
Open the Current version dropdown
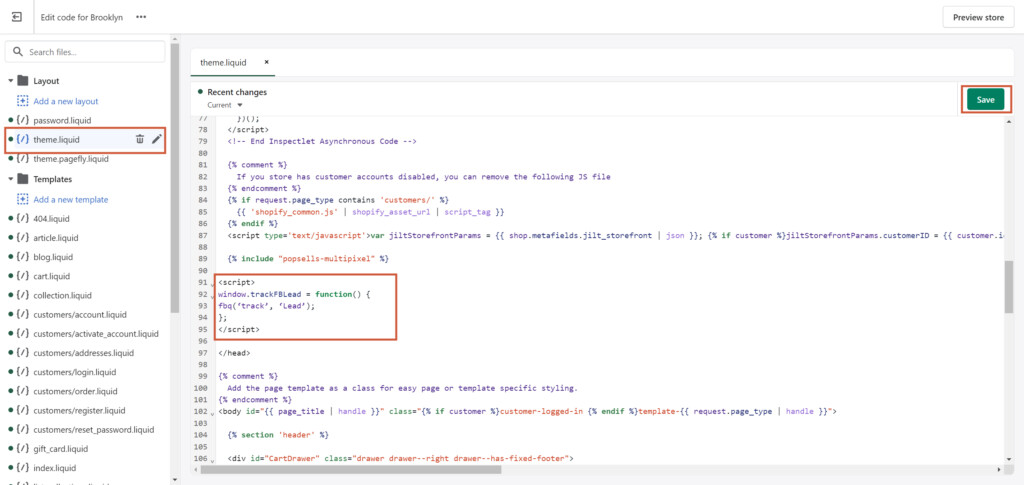(225, 104)
